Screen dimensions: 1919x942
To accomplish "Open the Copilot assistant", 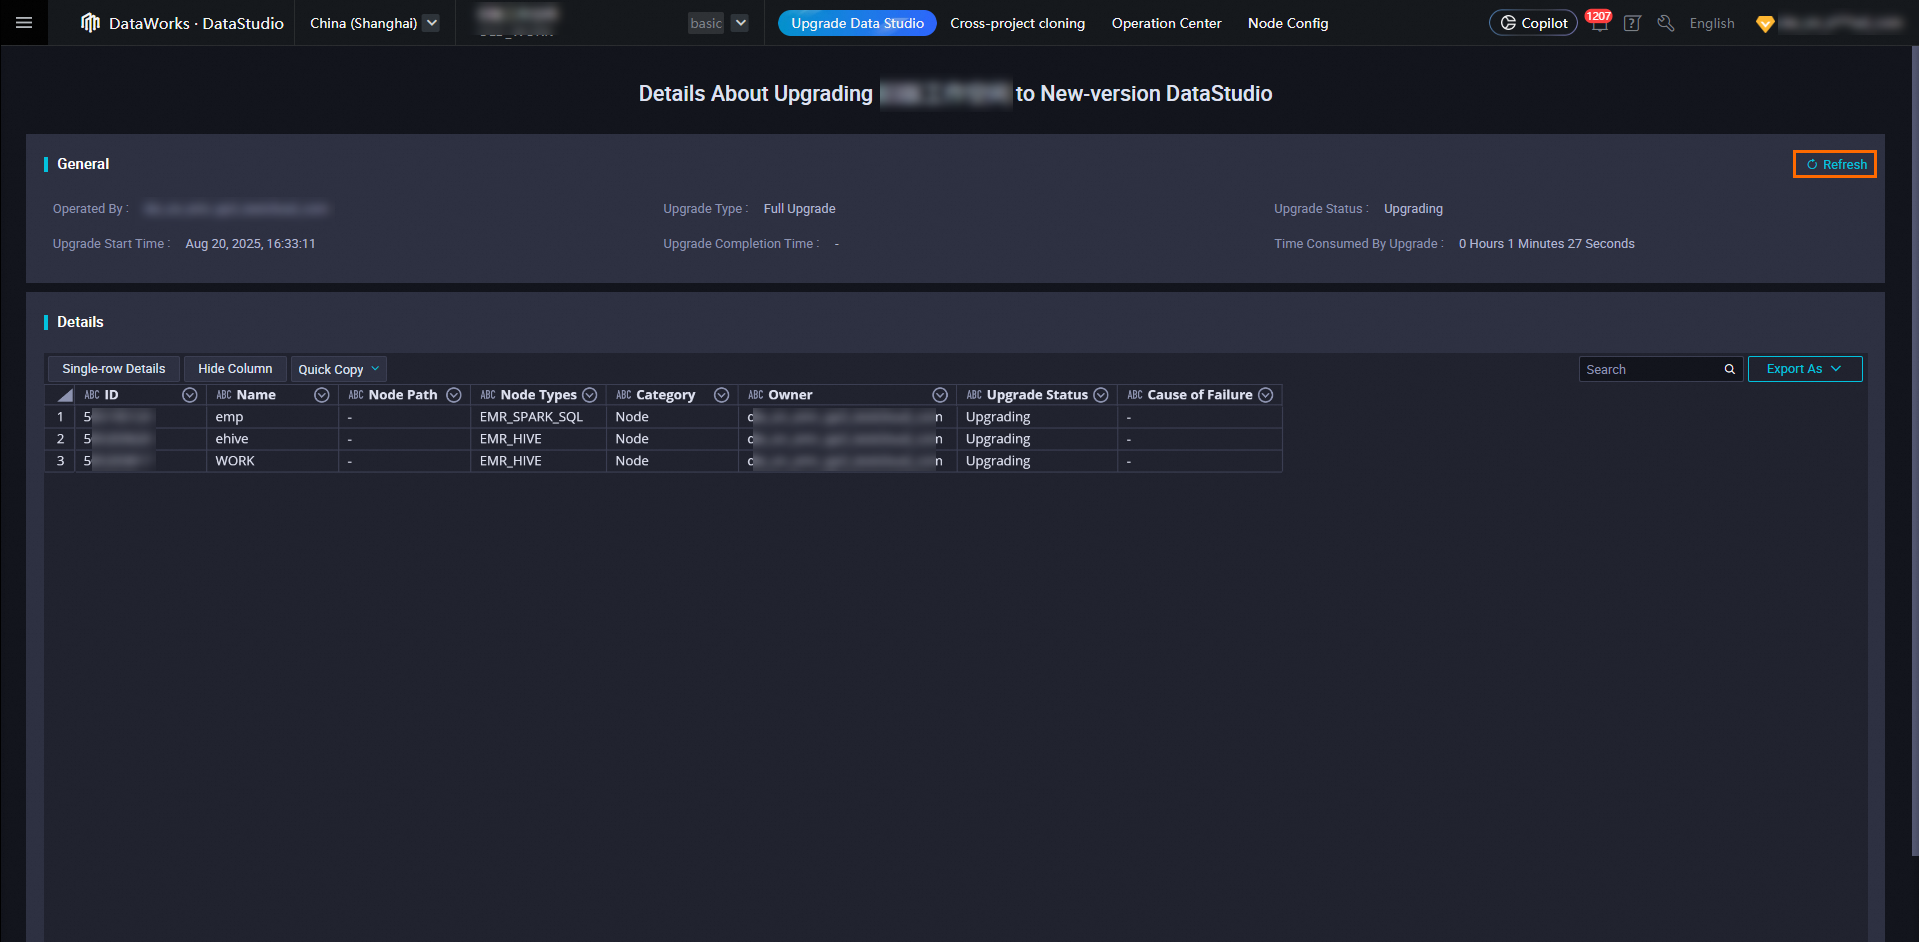I will 1533,23.
